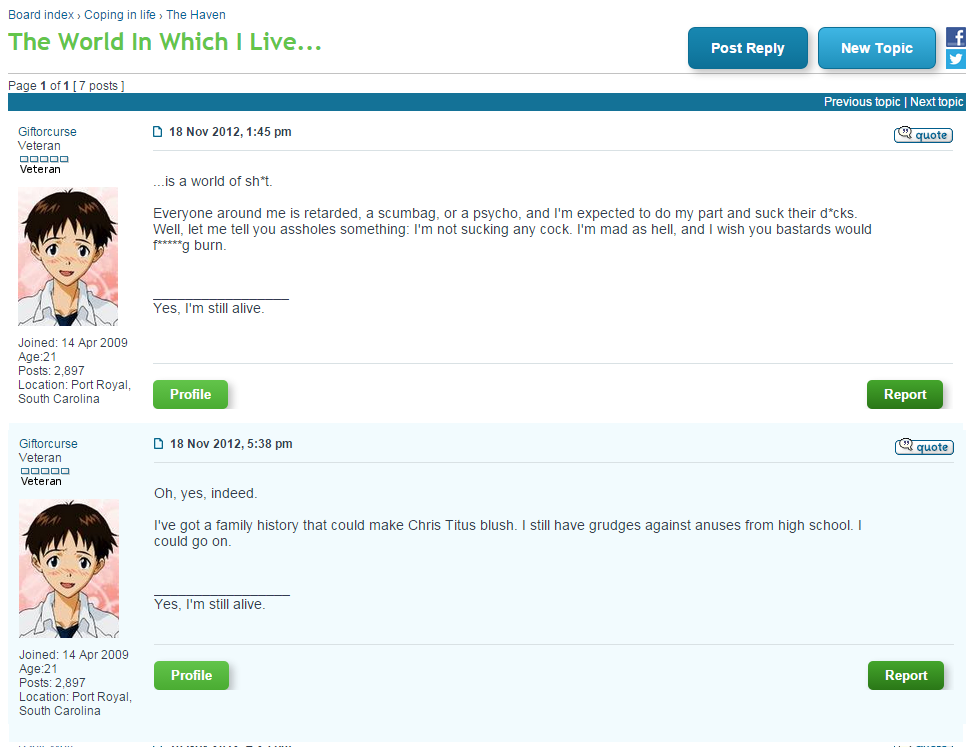Share topic via Facebook icon
The width and height of the screenshot is (971, 747).
[956, 37]
